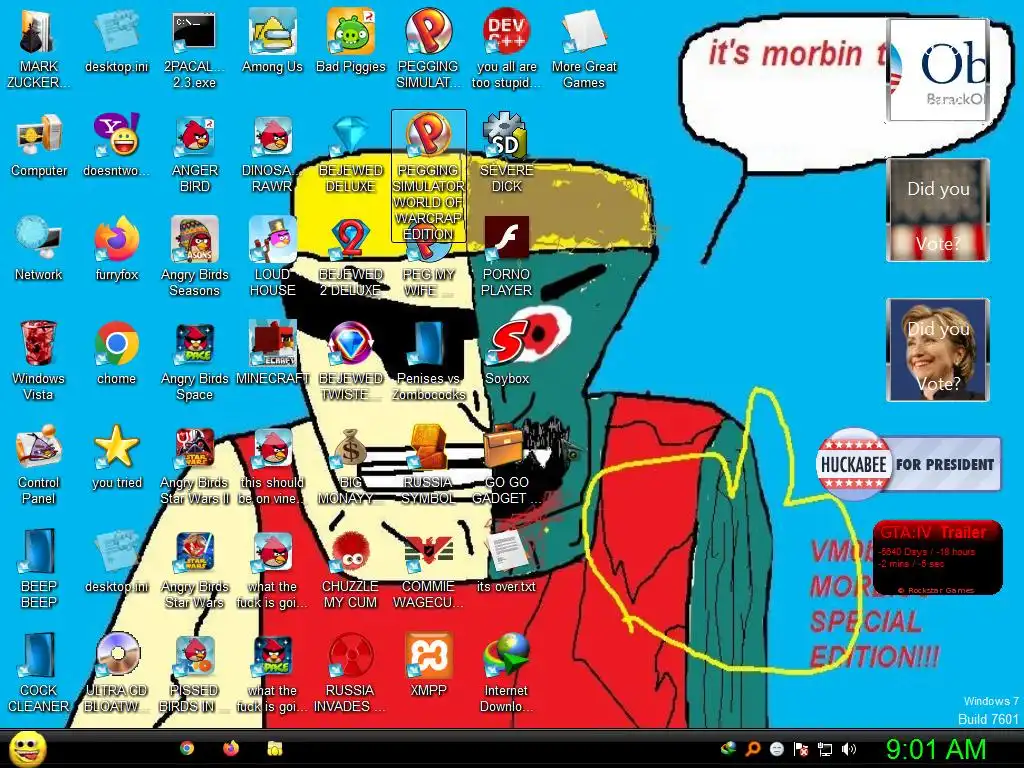Open the network tray icon
Viewport: 1024px width, 768px height.
(825, 749)
